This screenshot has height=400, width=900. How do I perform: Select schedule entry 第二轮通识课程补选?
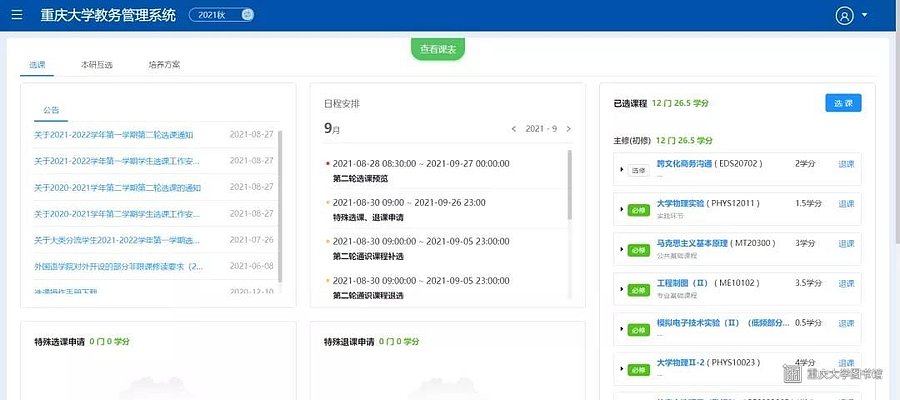point(368,257)
